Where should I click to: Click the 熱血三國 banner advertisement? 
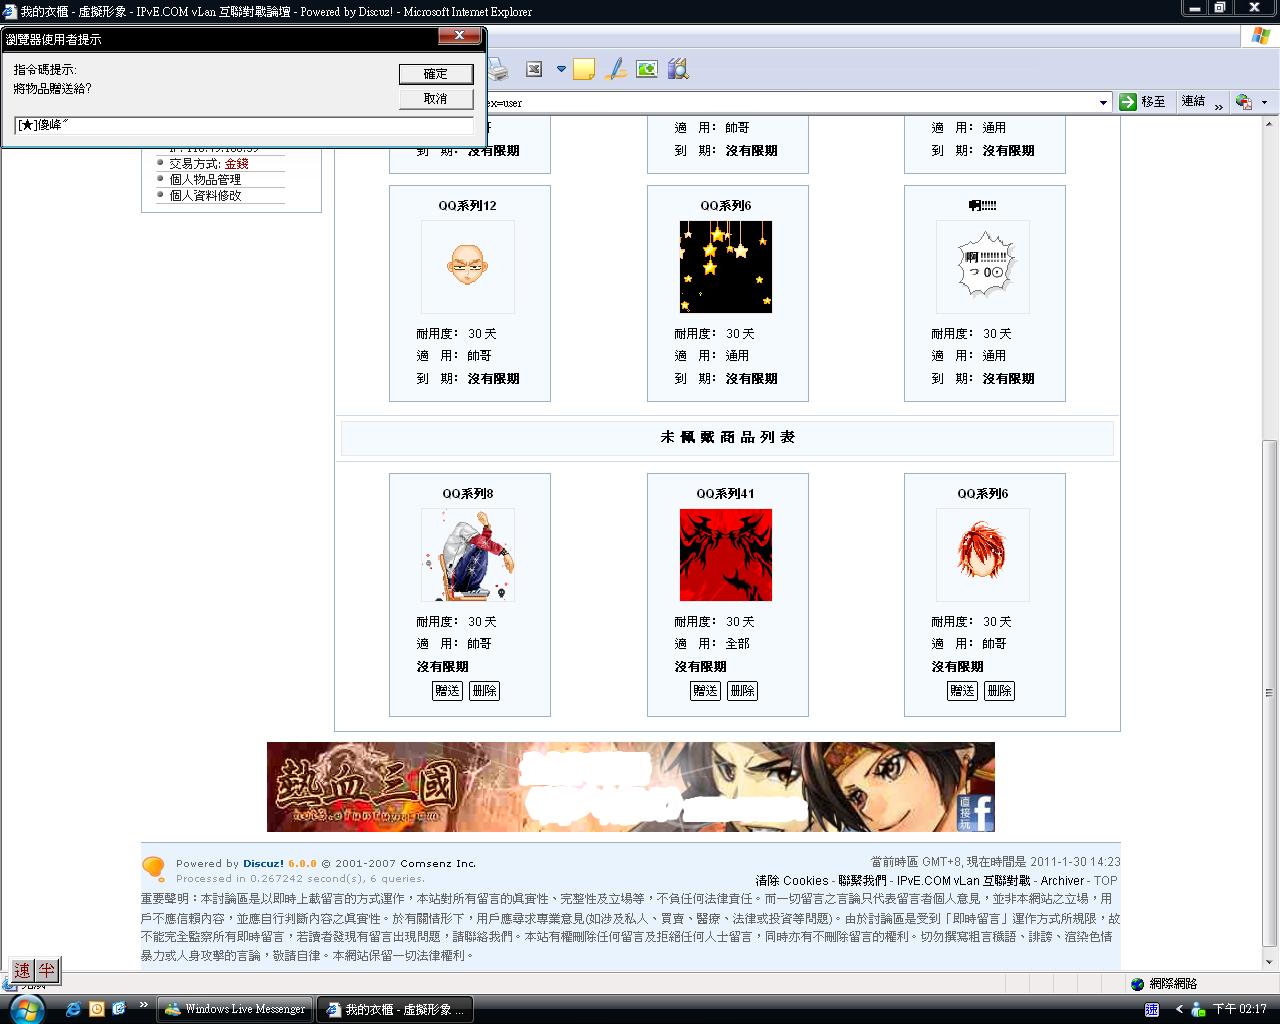[630, 787]
